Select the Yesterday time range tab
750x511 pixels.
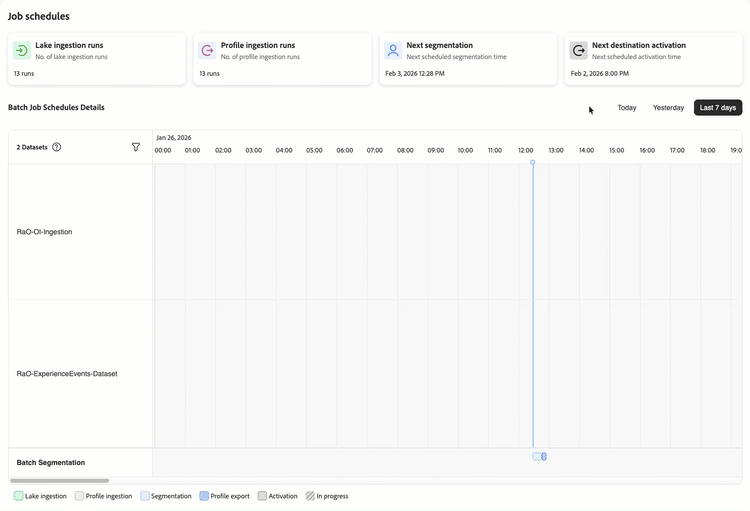(668, 108)
